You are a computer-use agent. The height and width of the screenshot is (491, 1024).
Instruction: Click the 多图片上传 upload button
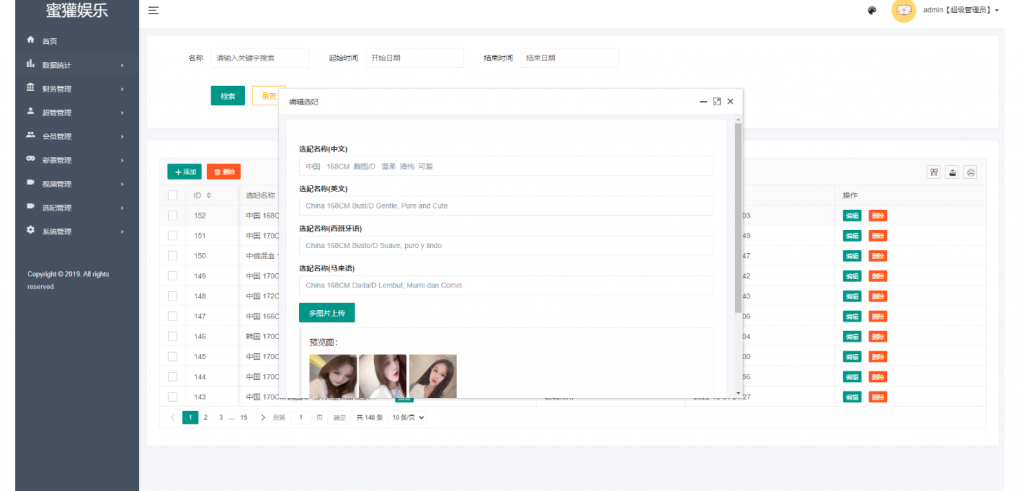(x=326, y=313)
